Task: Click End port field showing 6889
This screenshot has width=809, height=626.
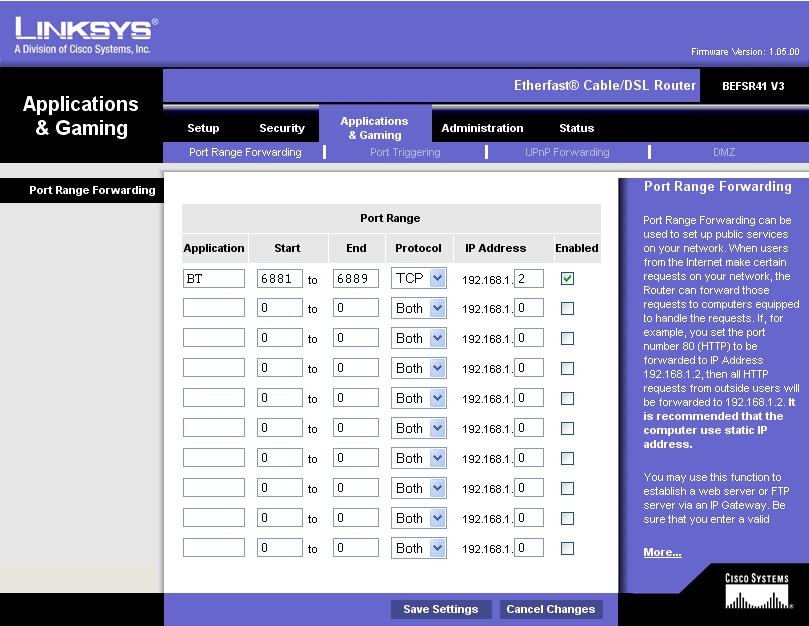Action: pos(355,279)
